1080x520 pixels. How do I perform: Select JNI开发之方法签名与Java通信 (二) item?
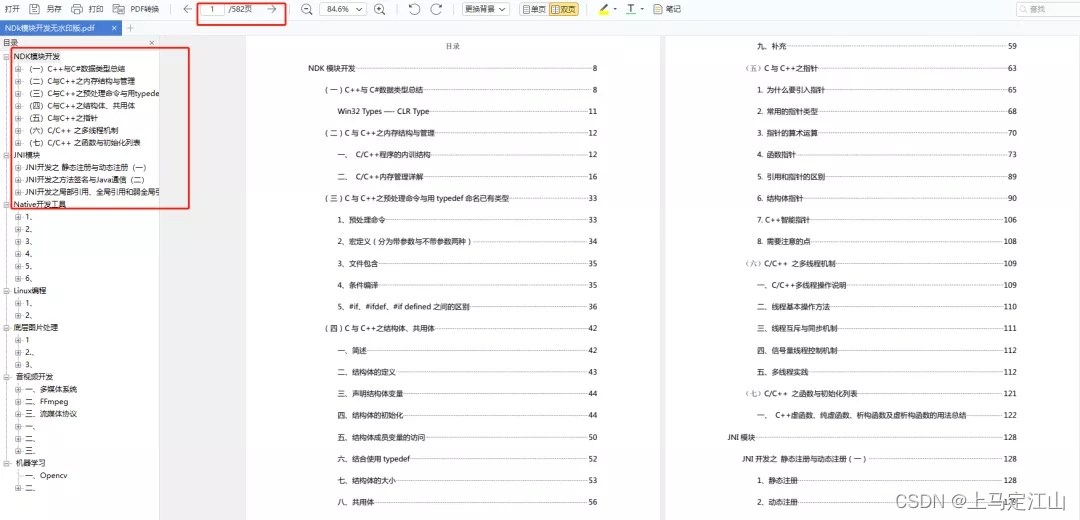tap(85, 180)
